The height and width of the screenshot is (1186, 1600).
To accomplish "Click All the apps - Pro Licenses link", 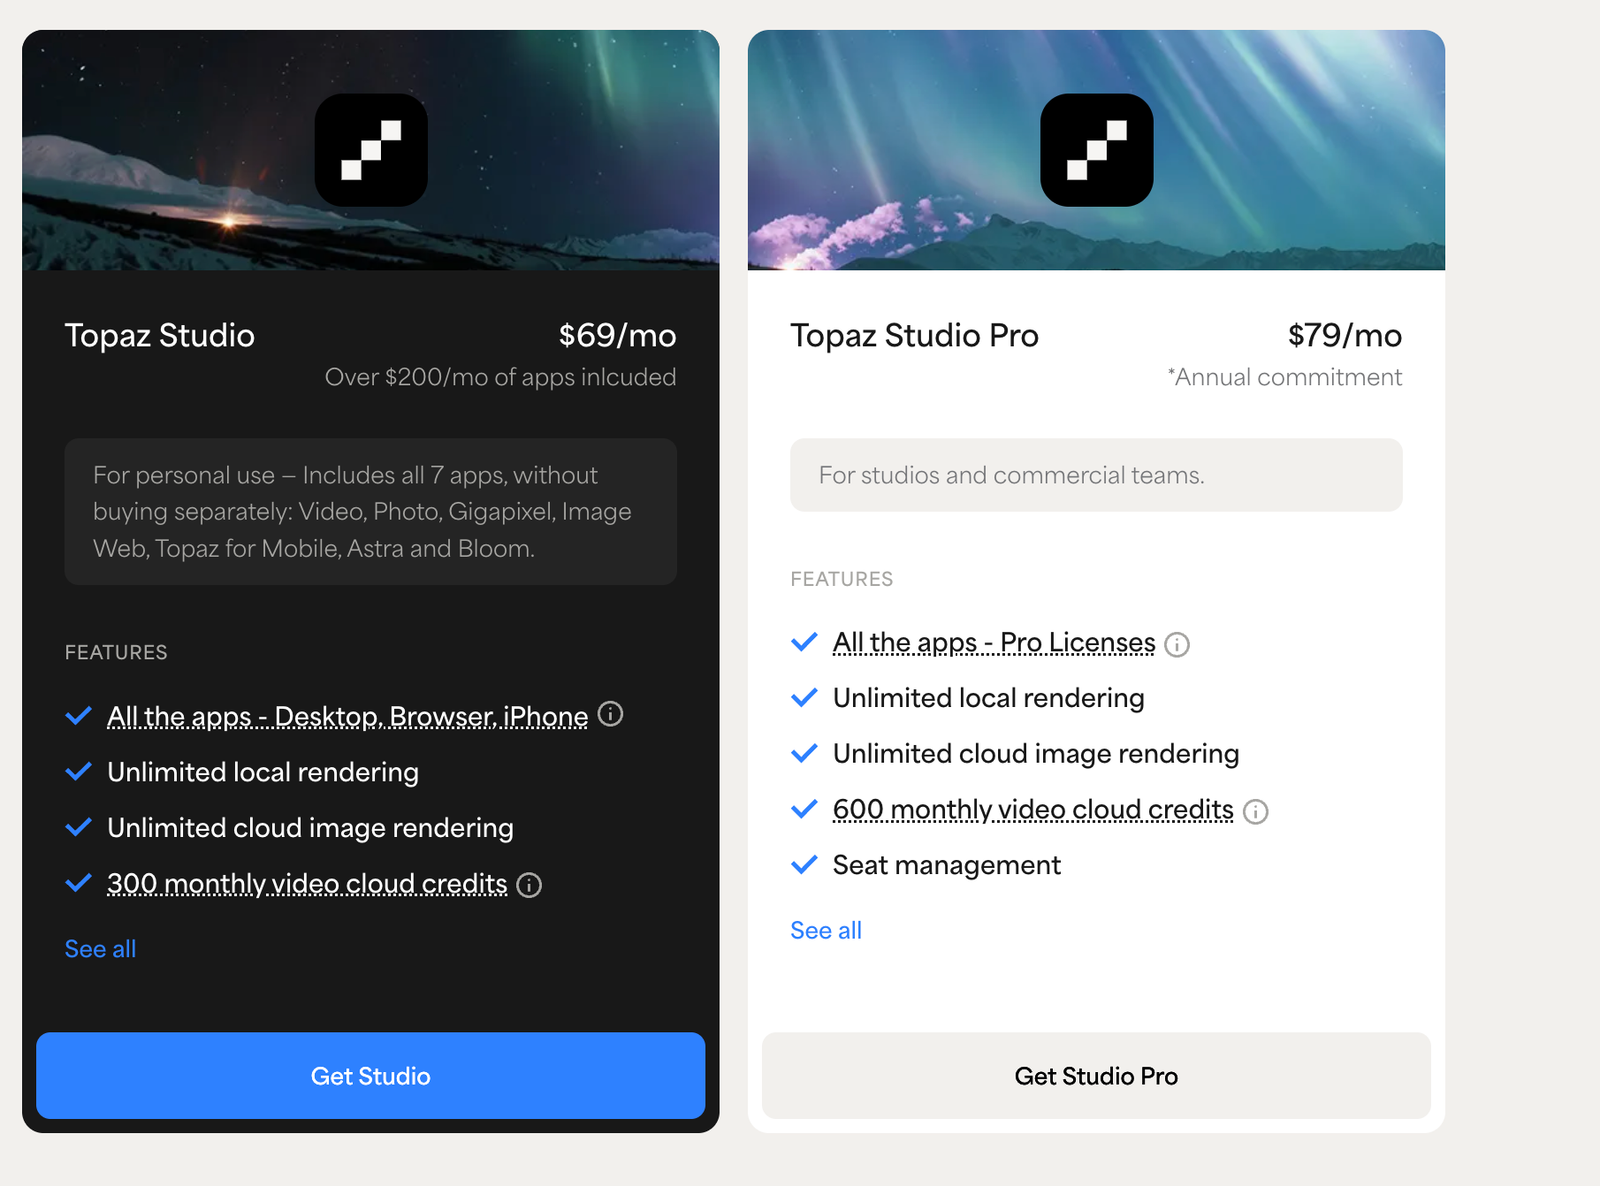I will click(994, 643).
